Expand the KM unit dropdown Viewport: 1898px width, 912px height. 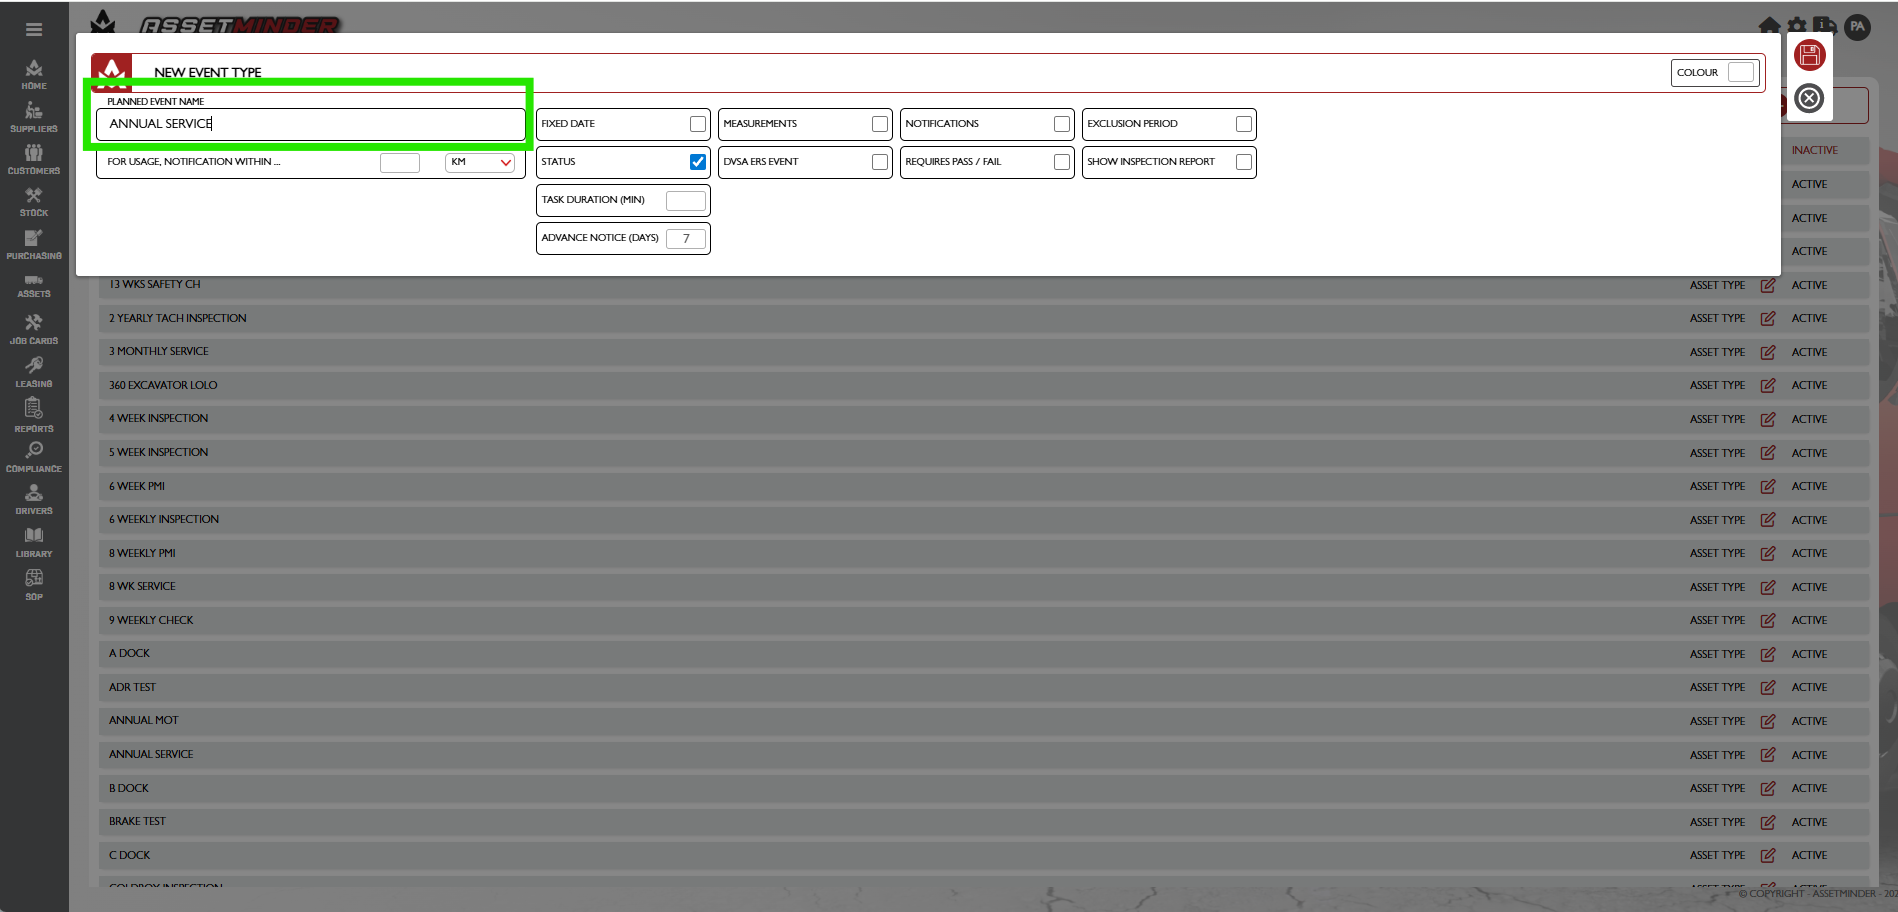(480, 162)
